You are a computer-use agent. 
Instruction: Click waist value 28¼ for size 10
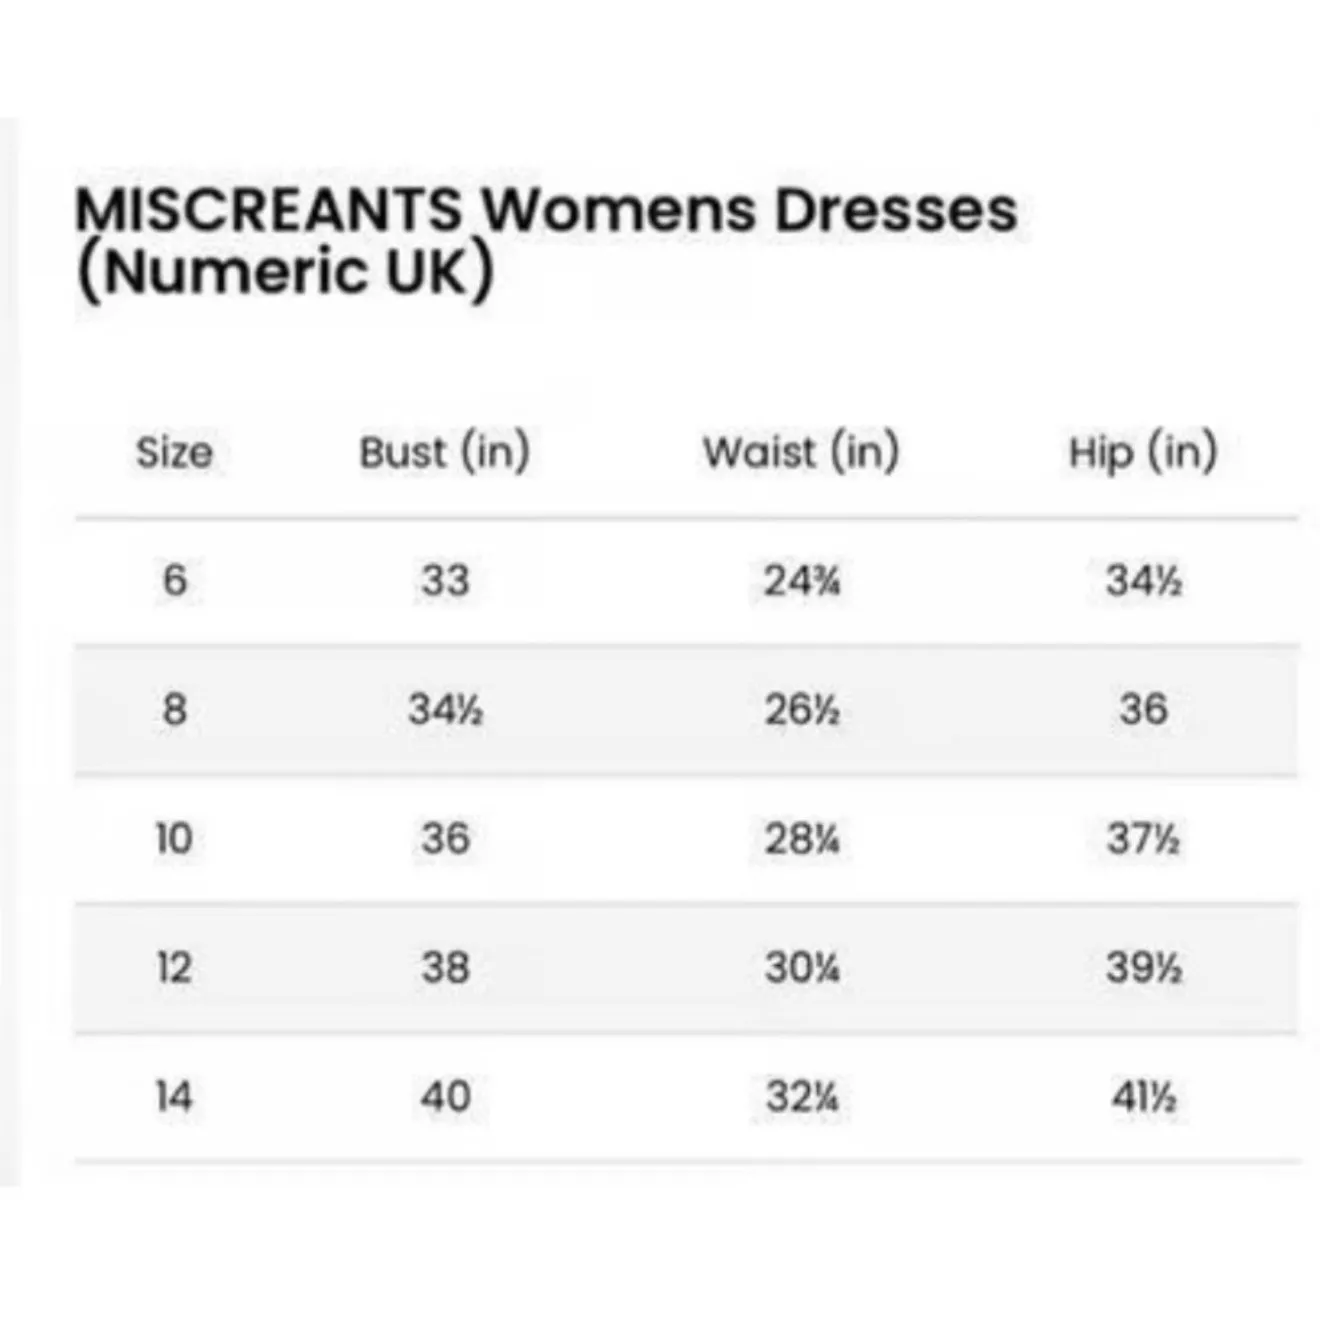pos(801,838)
